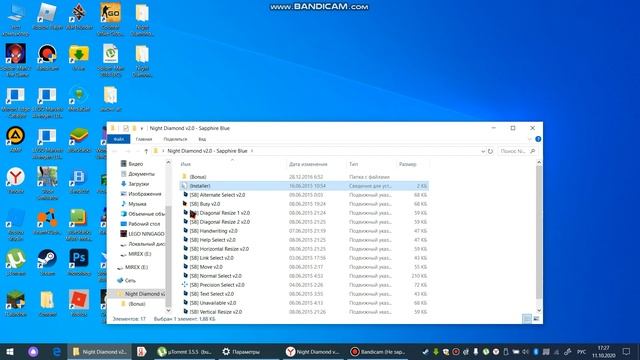Screen dimensions: 640x360
Task: Open the Главная ribbon tab
Action: (x=144, y=139)
